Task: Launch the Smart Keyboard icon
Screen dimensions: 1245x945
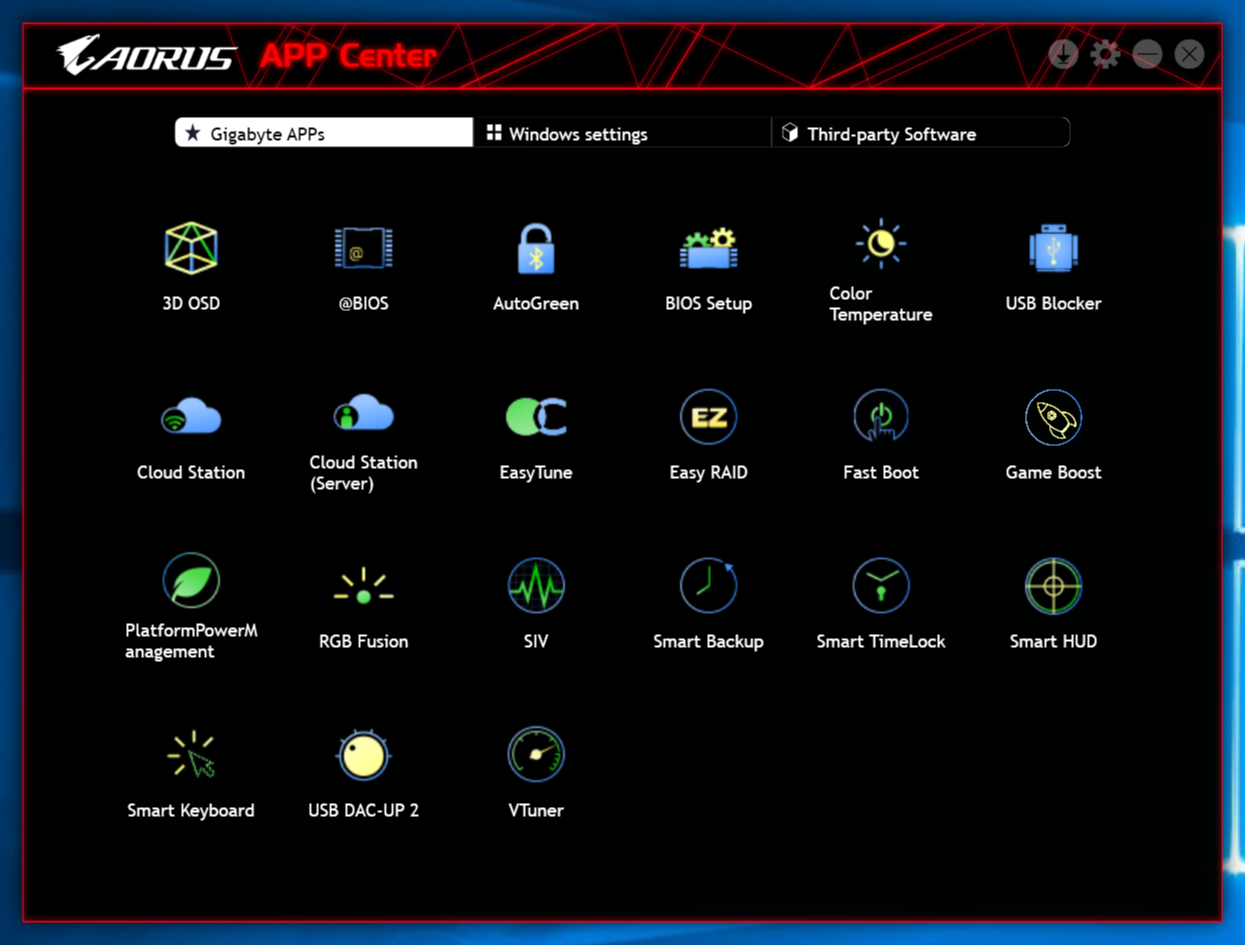Action: tap(191, 755)
